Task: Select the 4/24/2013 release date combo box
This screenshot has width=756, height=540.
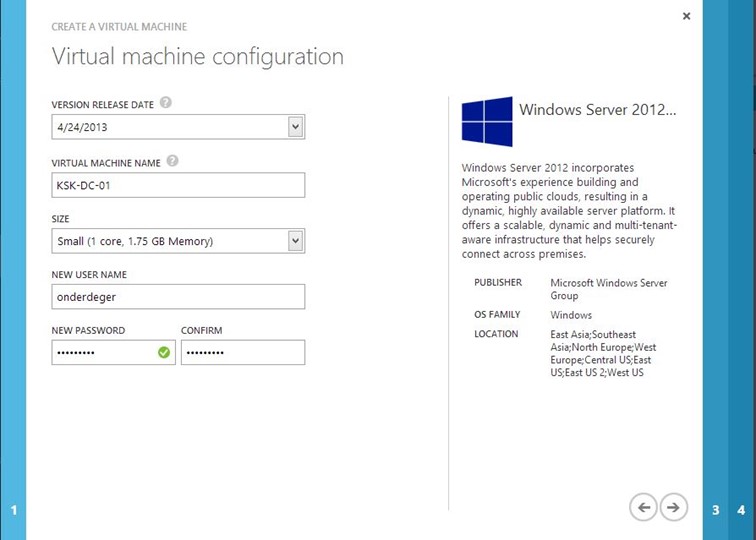Action: tap(178, 127)
